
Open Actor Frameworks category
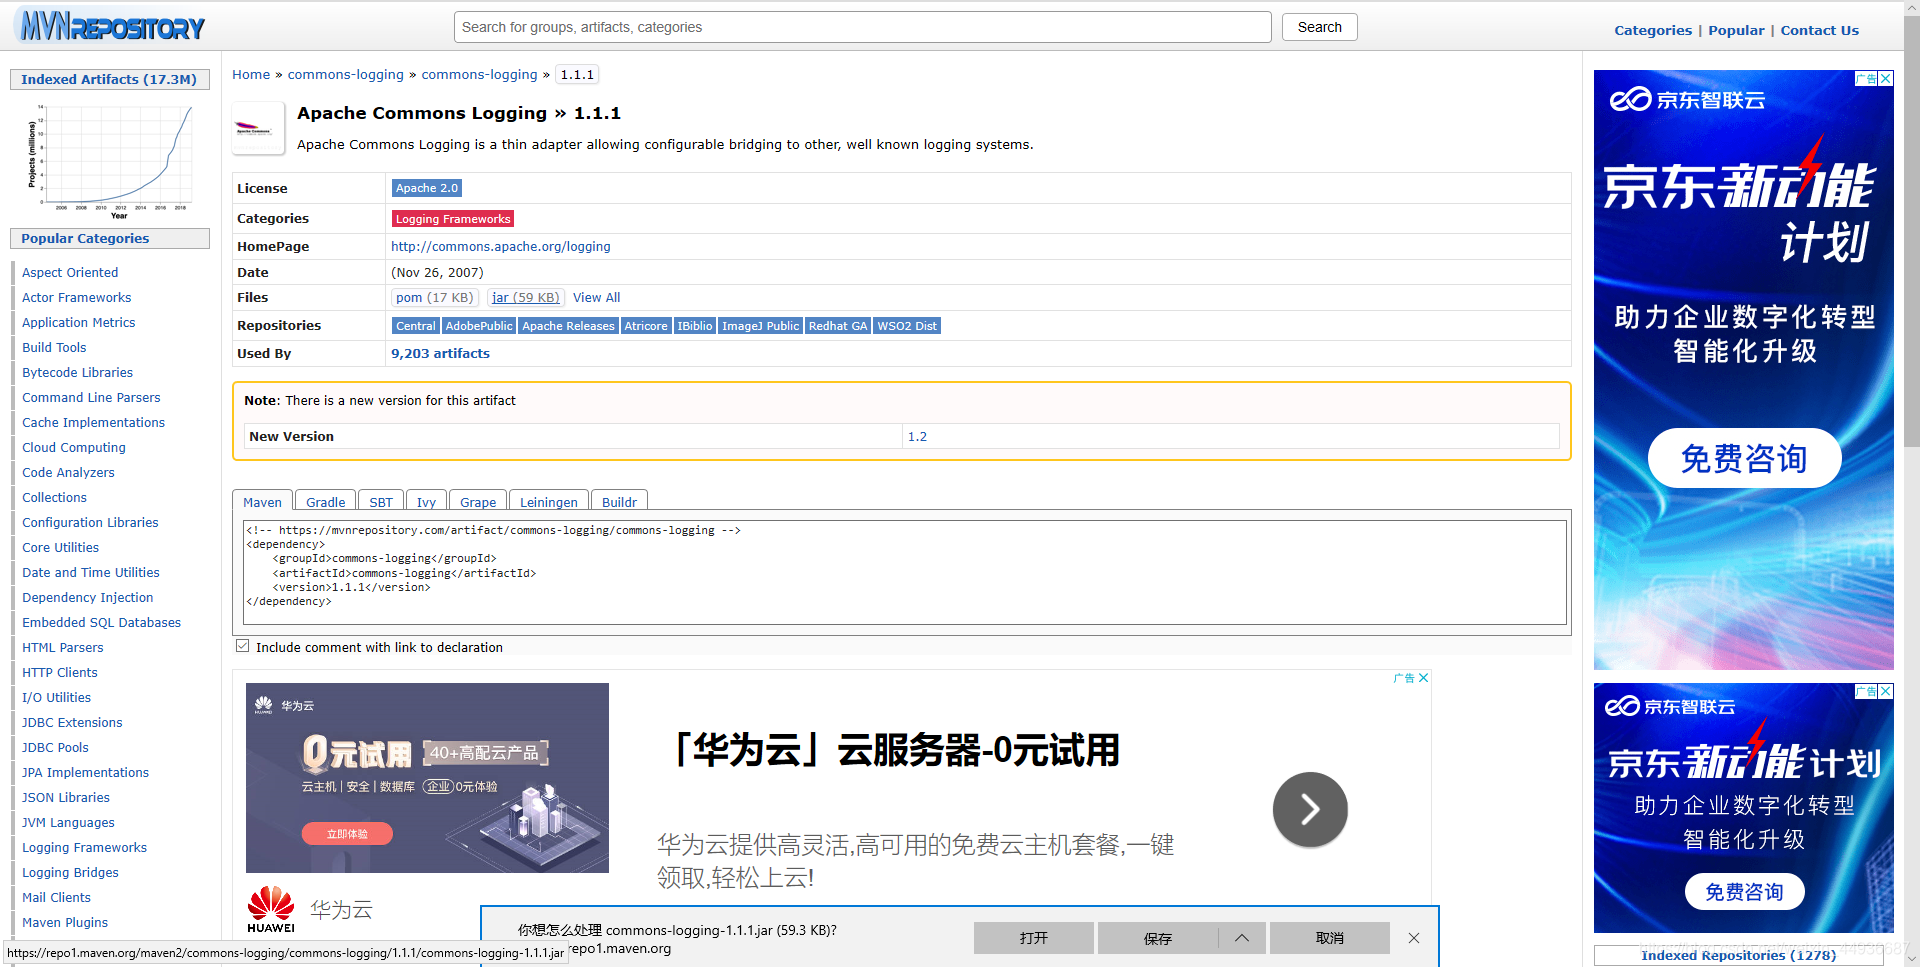coord(77,297)
